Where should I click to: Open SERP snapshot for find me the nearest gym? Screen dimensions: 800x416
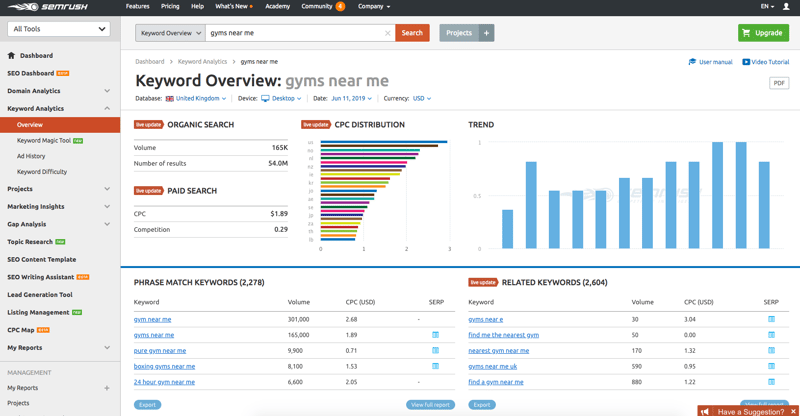coord(771,335)
